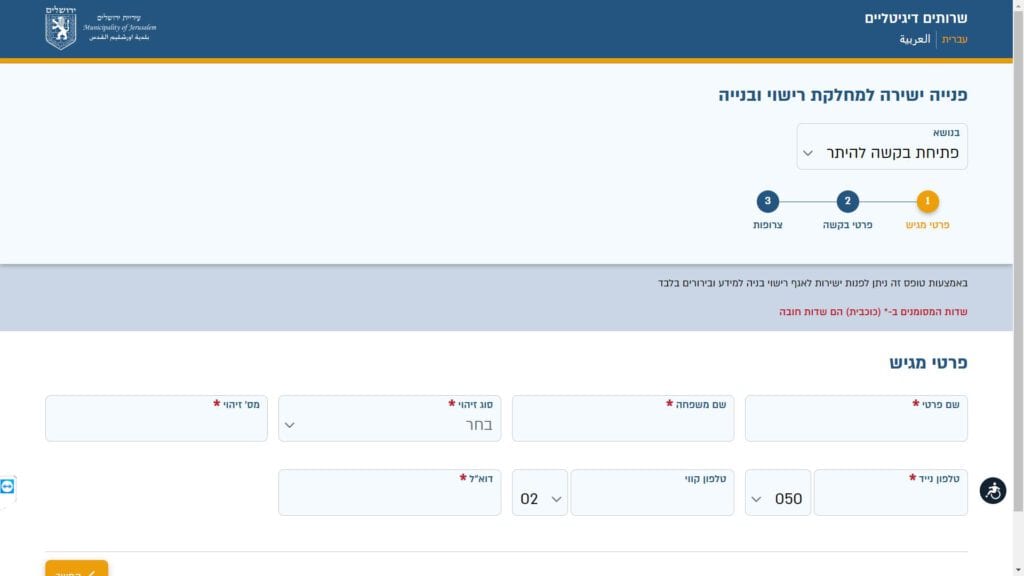Select step 1 circle פרטי מגיש

927,201
